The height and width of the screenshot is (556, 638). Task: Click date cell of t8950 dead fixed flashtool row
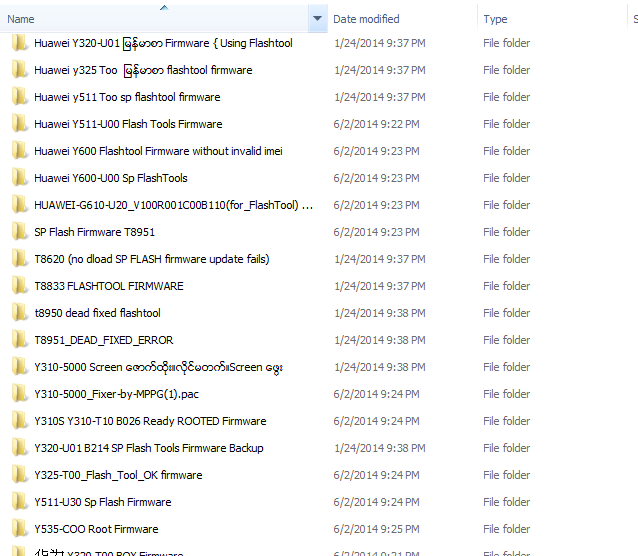[x=380, y=313]
